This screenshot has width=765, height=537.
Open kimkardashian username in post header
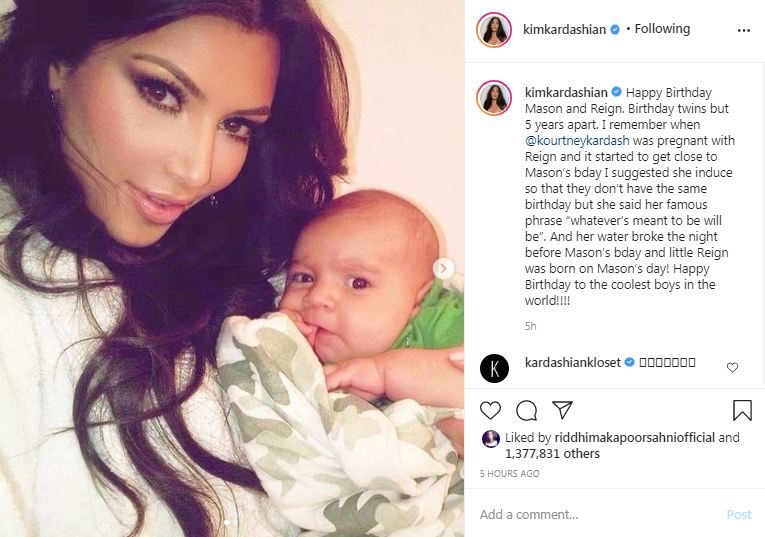point(564,29)
